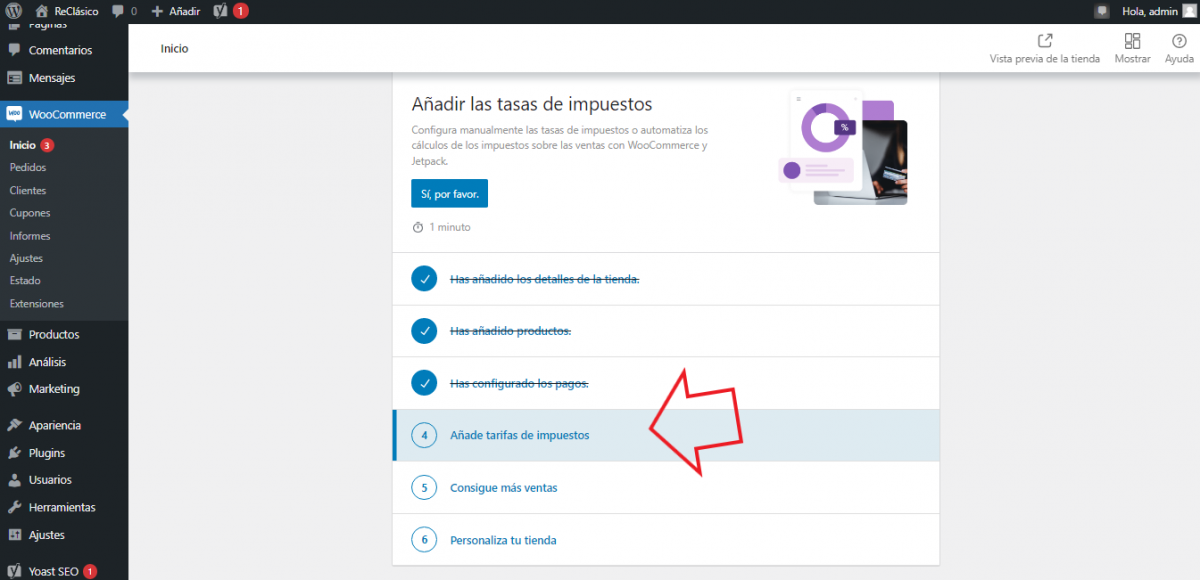Expand step 4 Añade tarifas de impuestos
The image size is (1200, 580).
519,435
